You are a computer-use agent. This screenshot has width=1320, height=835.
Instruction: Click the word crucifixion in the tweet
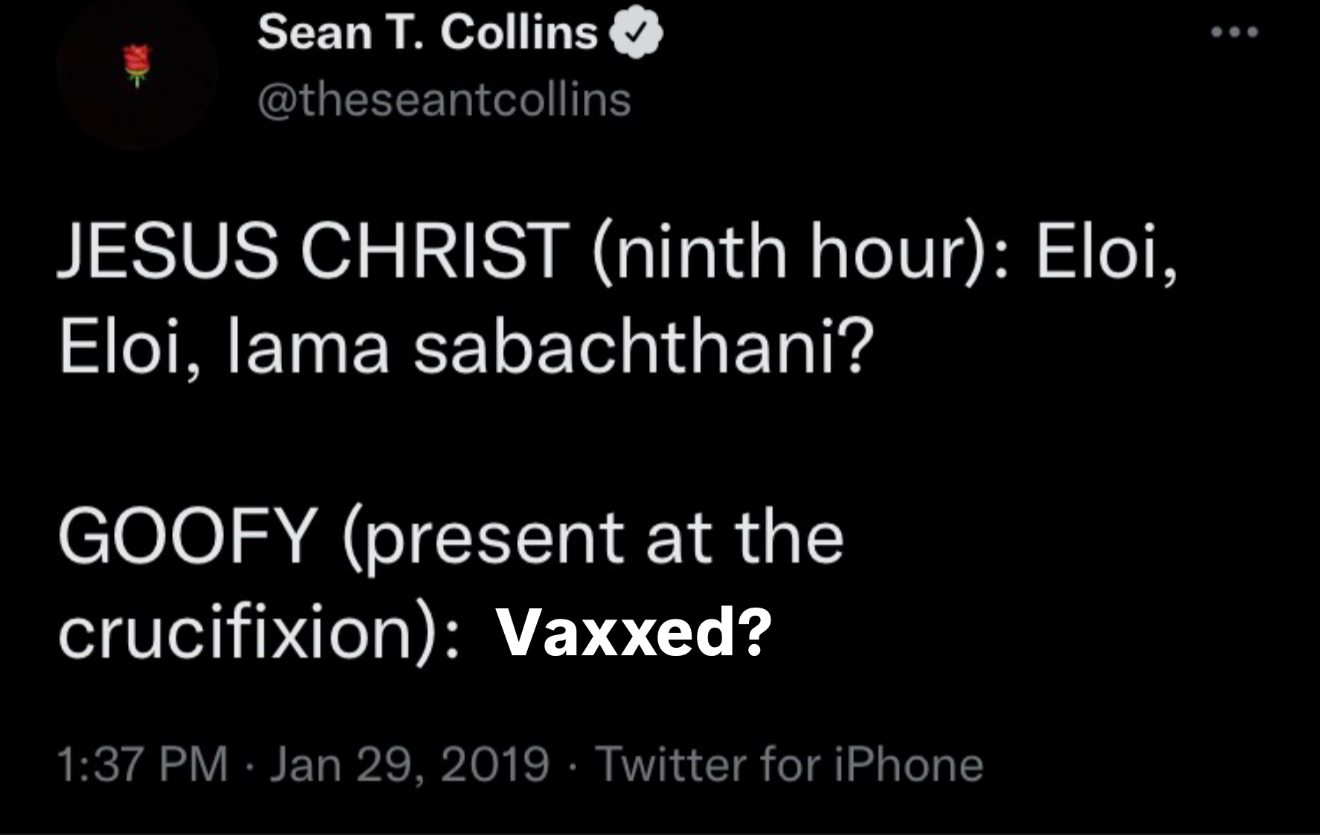click(242, 634)
